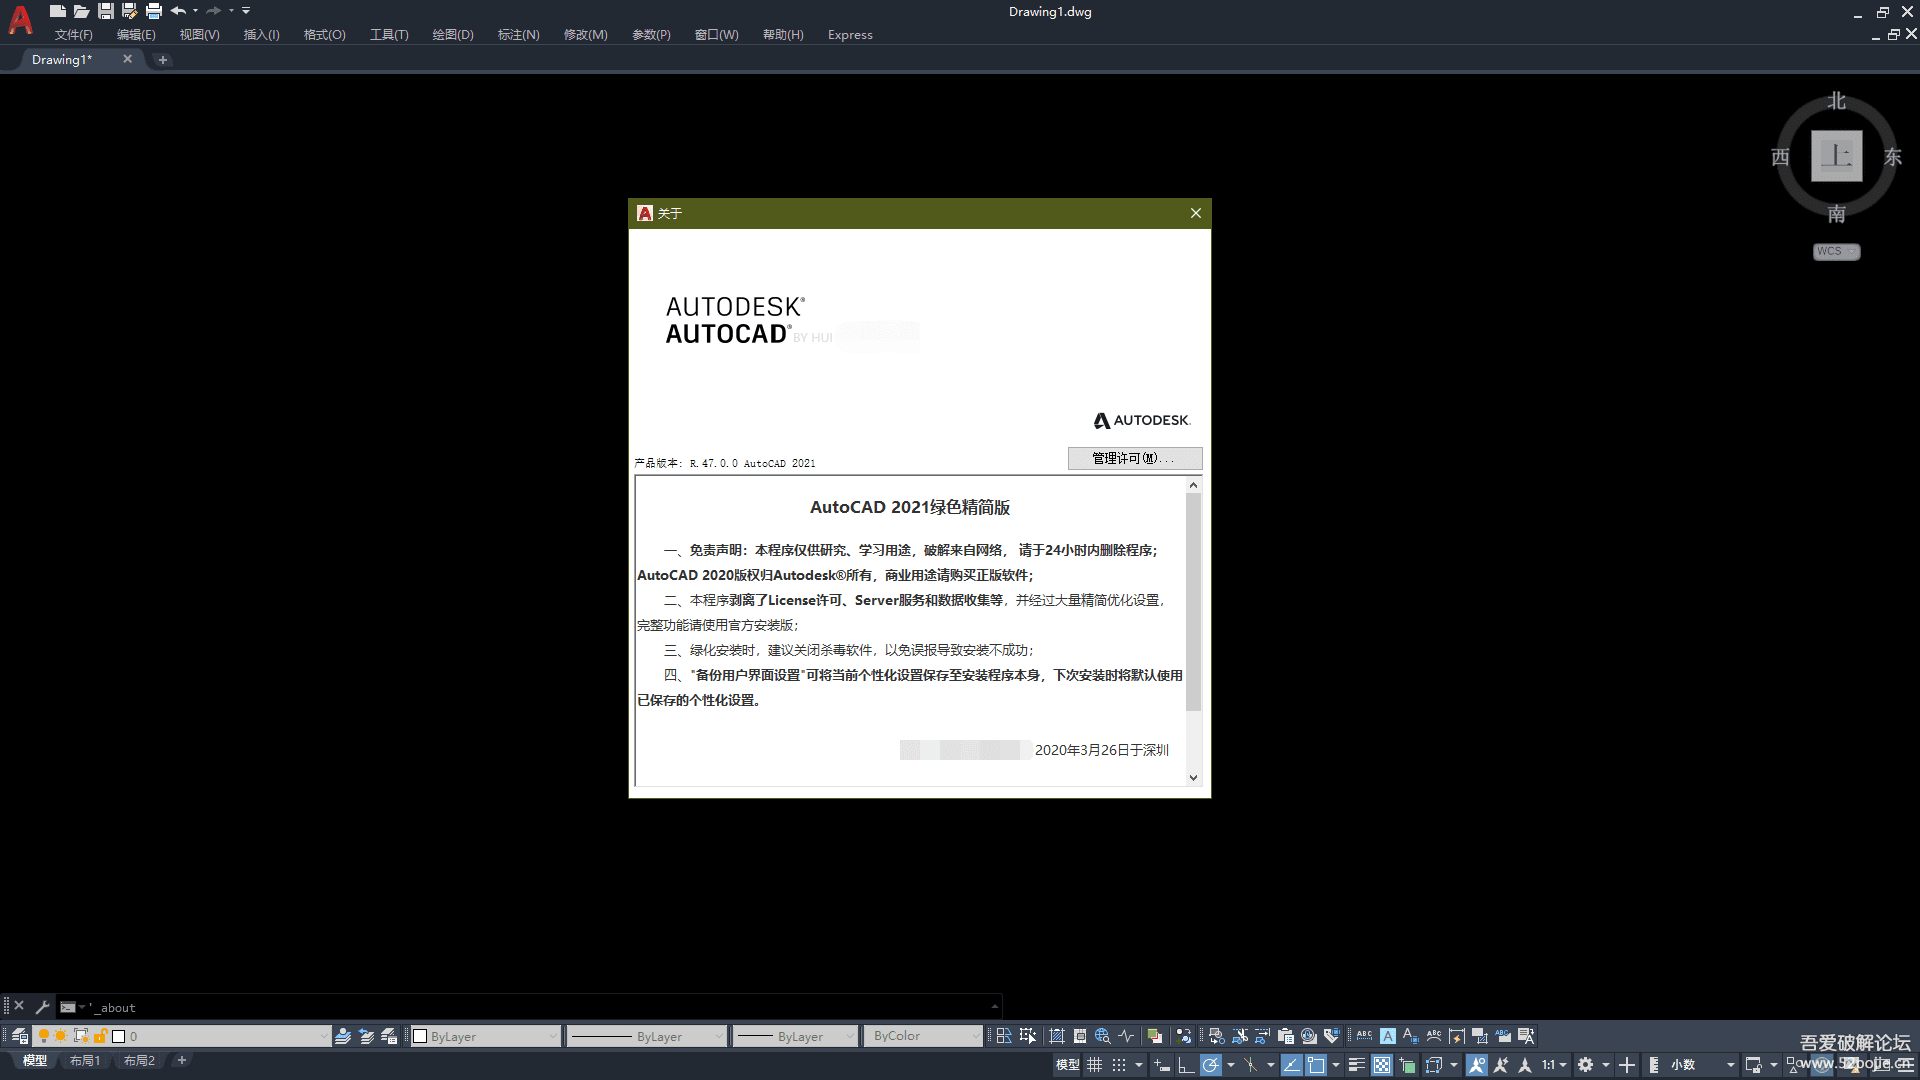Open the Layer Properties manager icon
Screen dimensions: 1920x1080
[19, 1036]
